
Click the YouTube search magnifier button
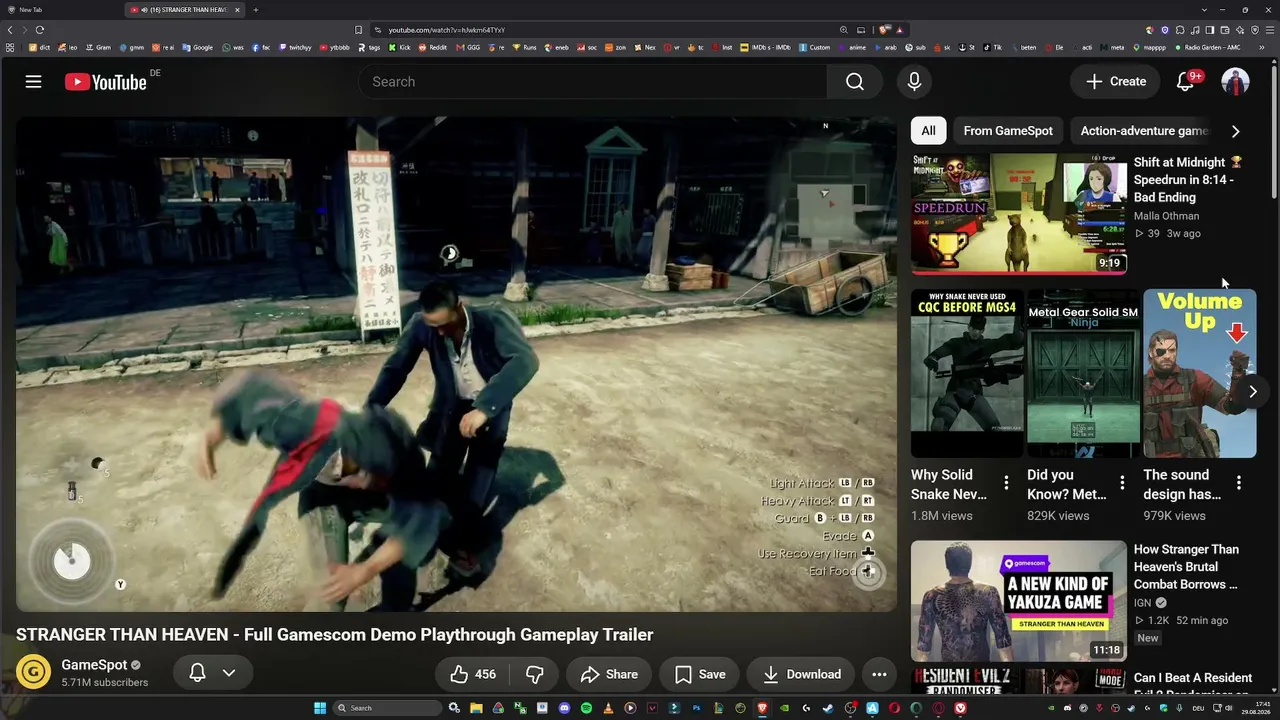tap(855, 82)
